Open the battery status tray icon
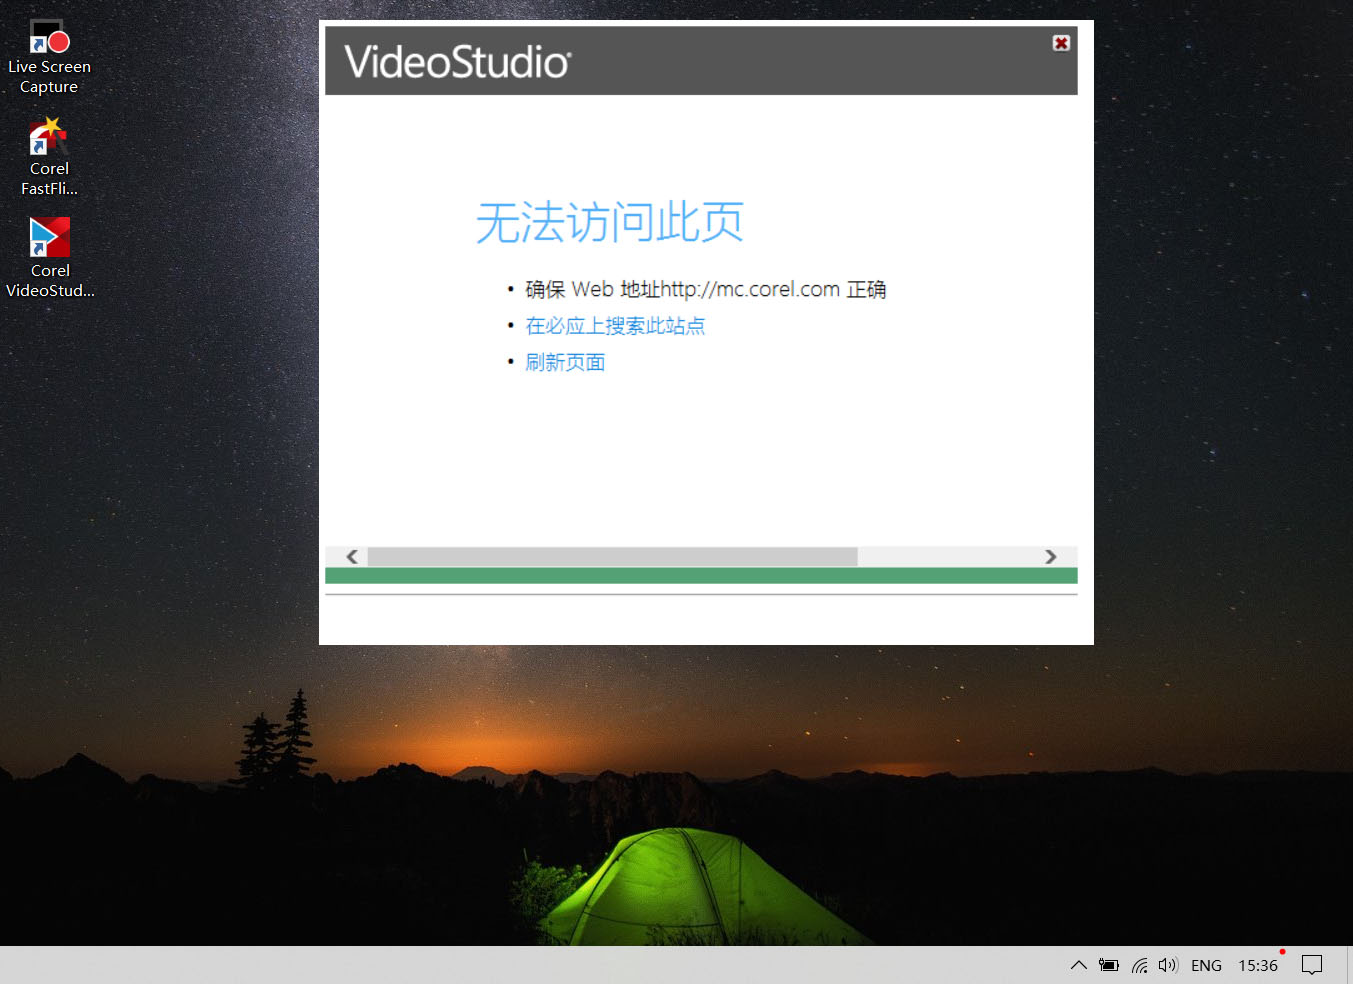 pos(1108,965)
